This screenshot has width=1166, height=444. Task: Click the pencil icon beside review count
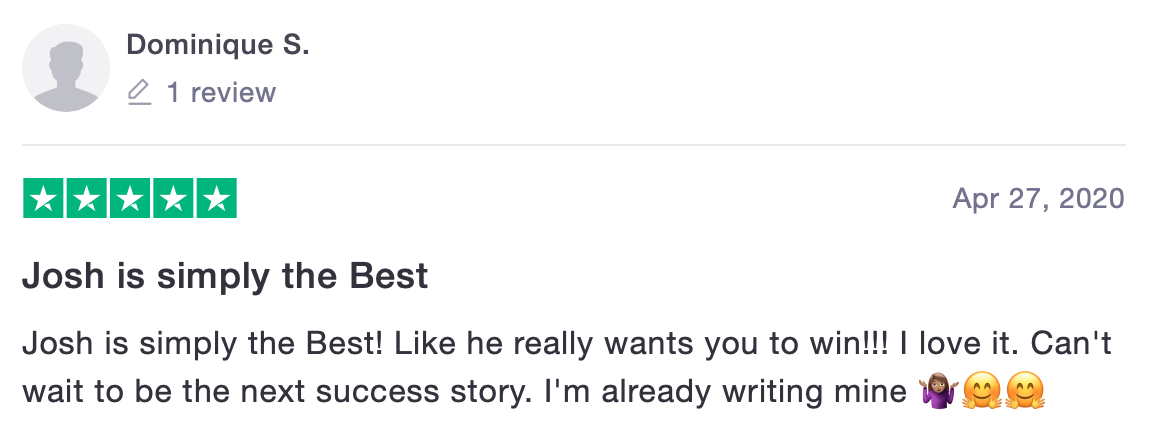[140, 93]
